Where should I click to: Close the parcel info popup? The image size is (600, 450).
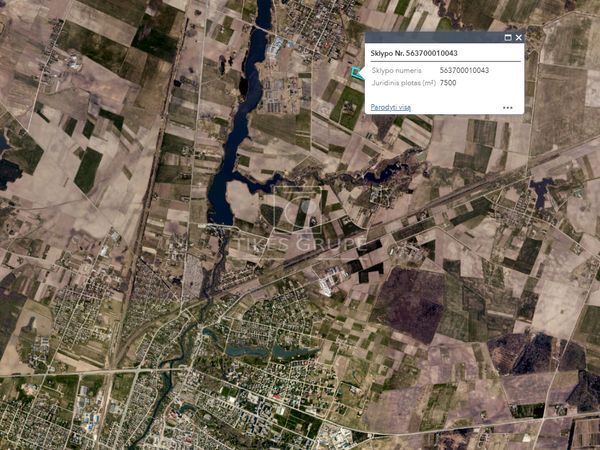point(518,38)
